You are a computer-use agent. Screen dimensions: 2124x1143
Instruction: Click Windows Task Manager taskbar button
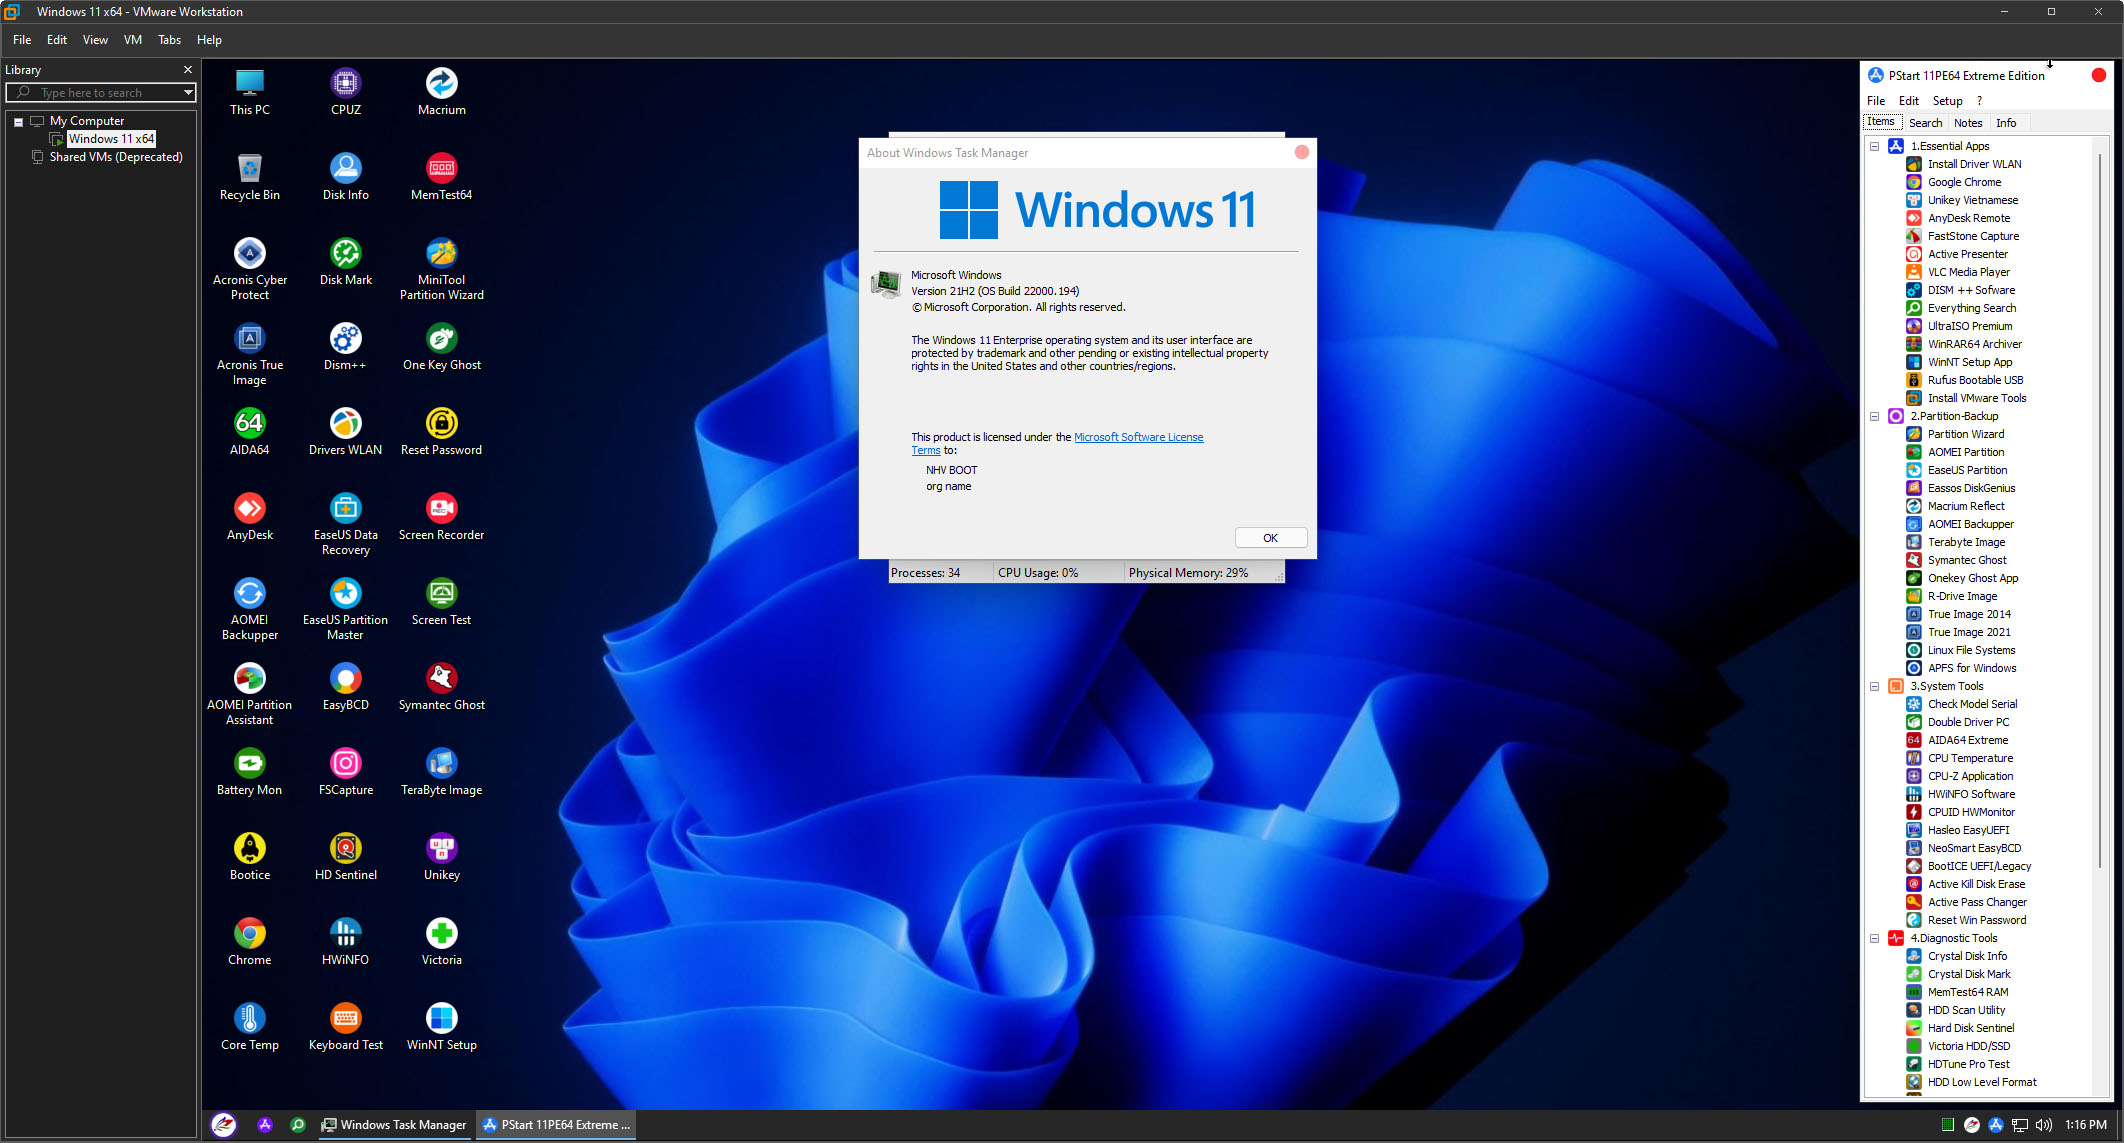point(393,1125)
